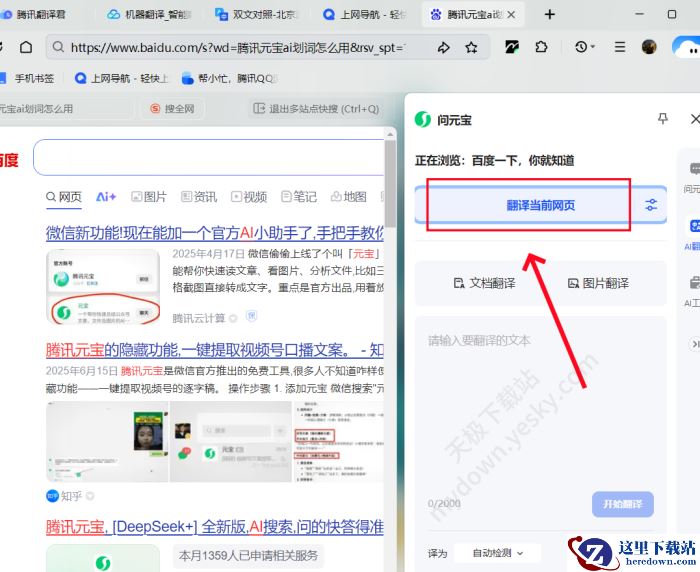Screen dimensions: 700x572
Task: Click 退出多站点快搜 button
Action: [316, 109]
